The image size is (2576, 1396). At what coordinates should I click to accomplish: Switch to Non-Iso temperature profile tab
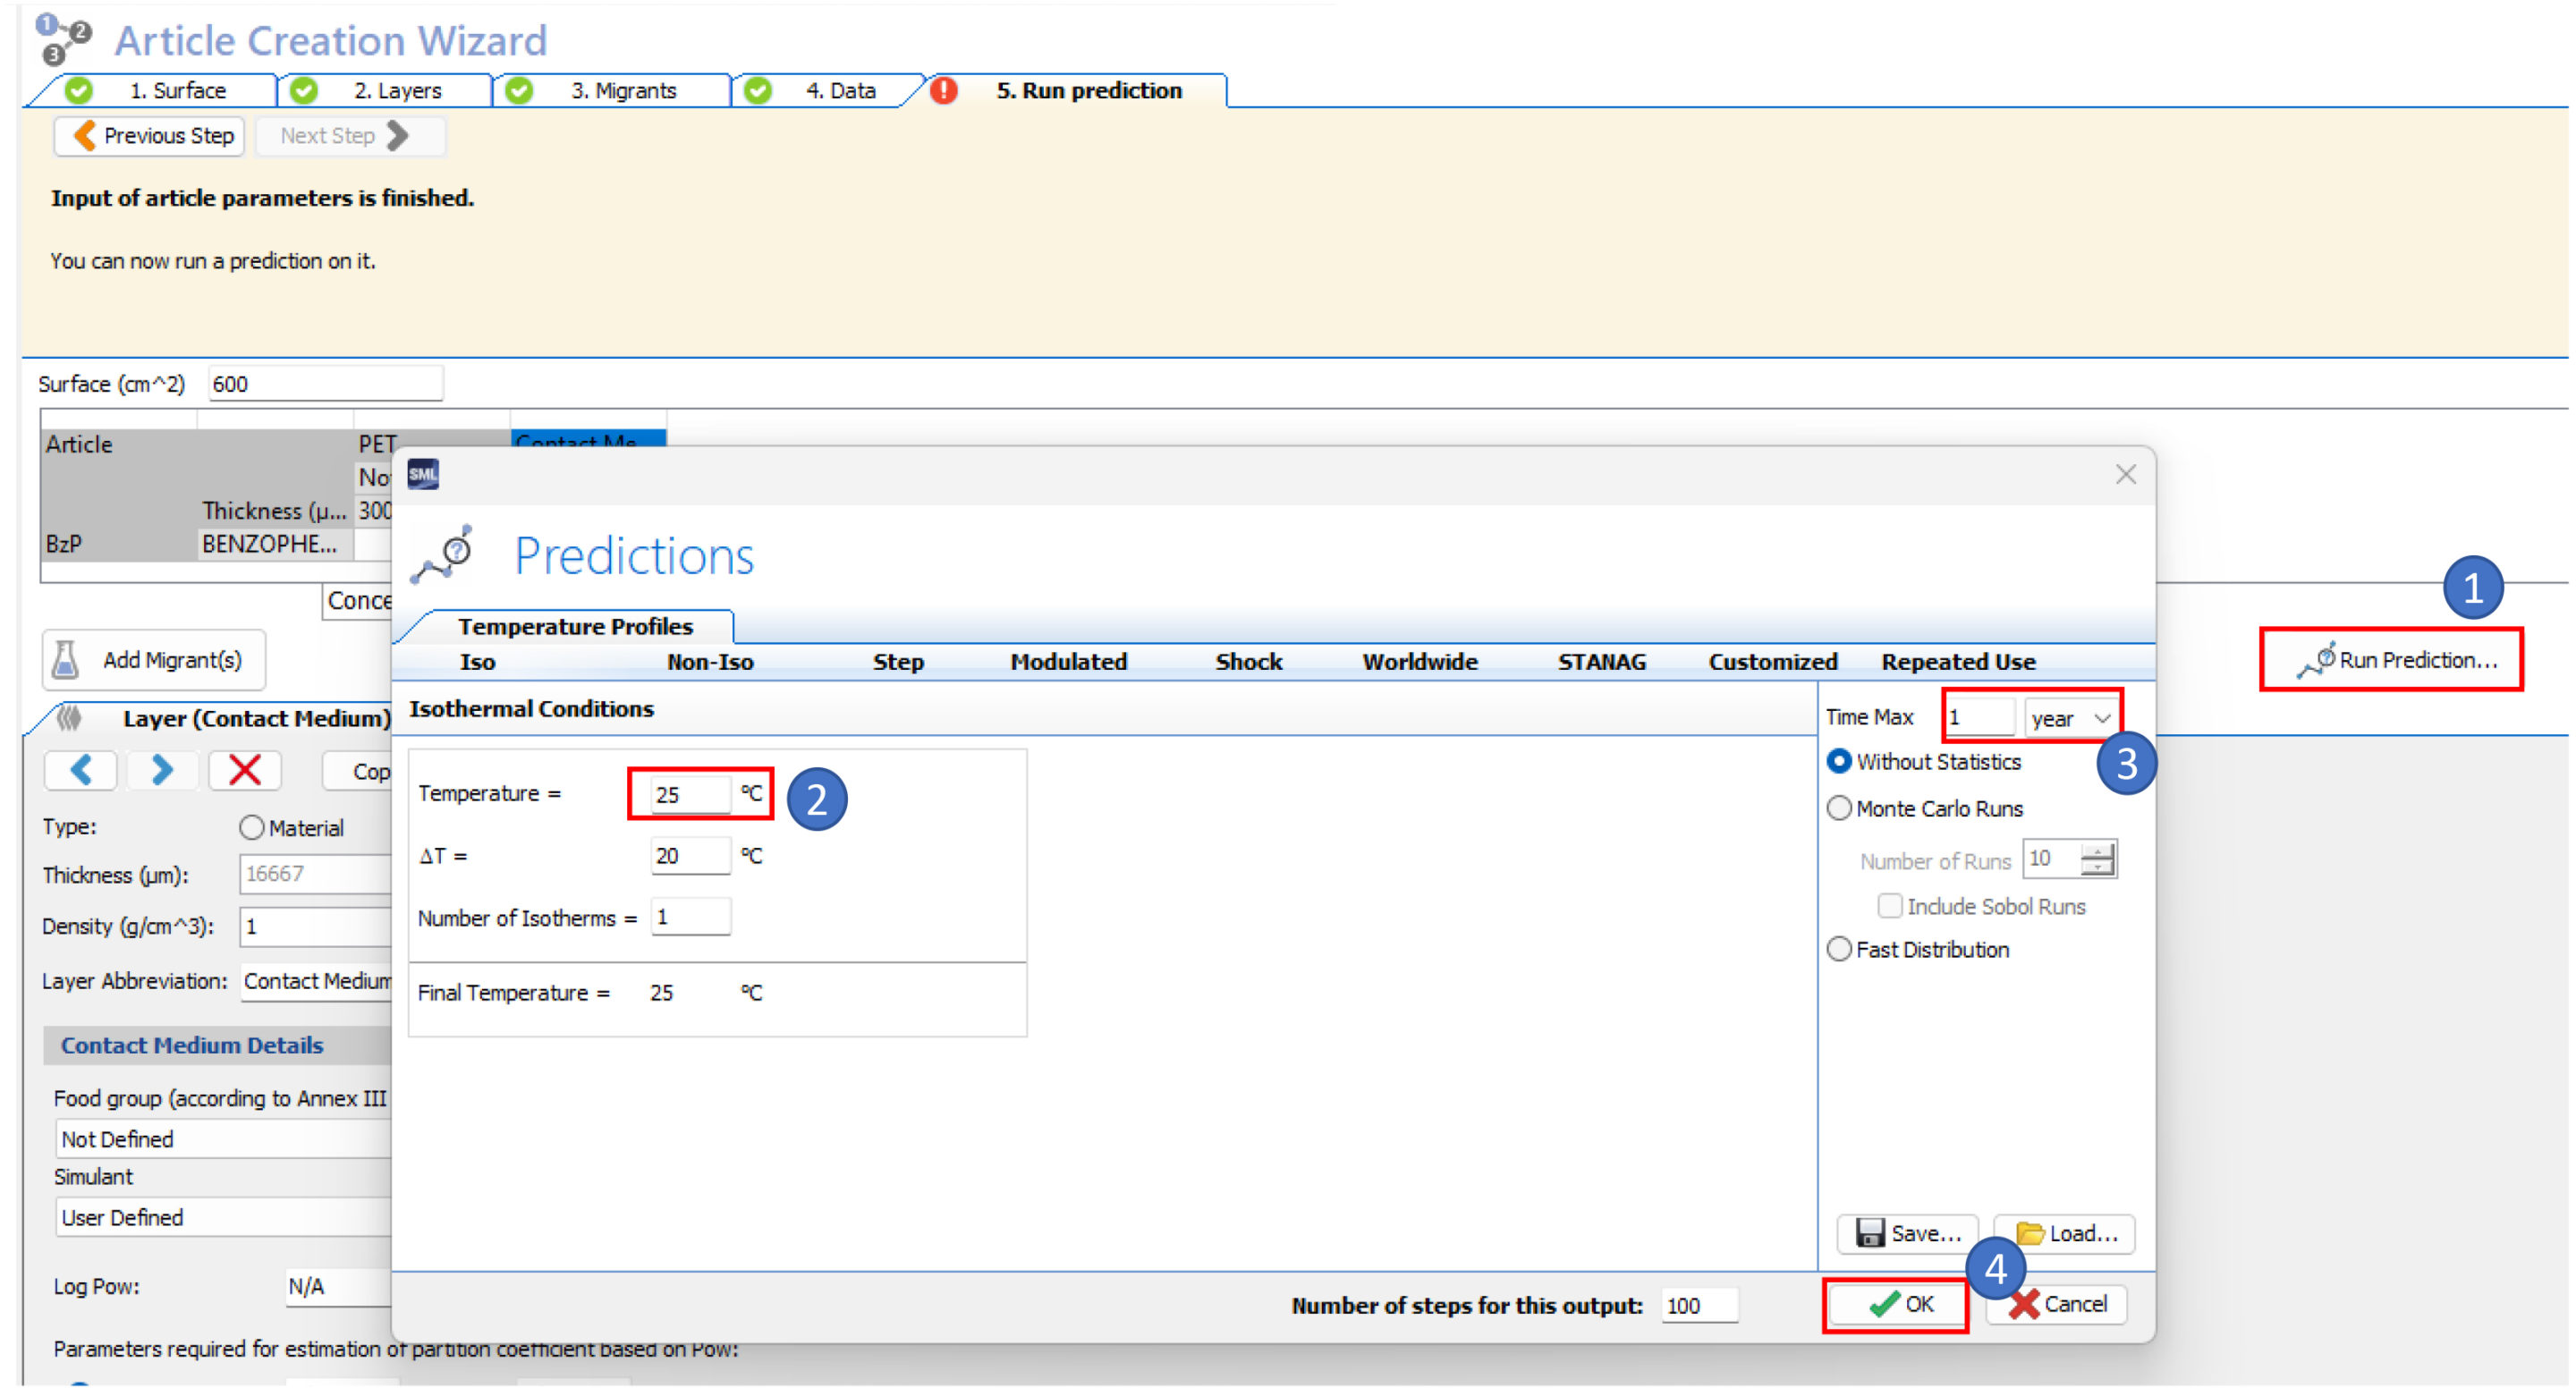pyautogui.click(x=710, y=662)
